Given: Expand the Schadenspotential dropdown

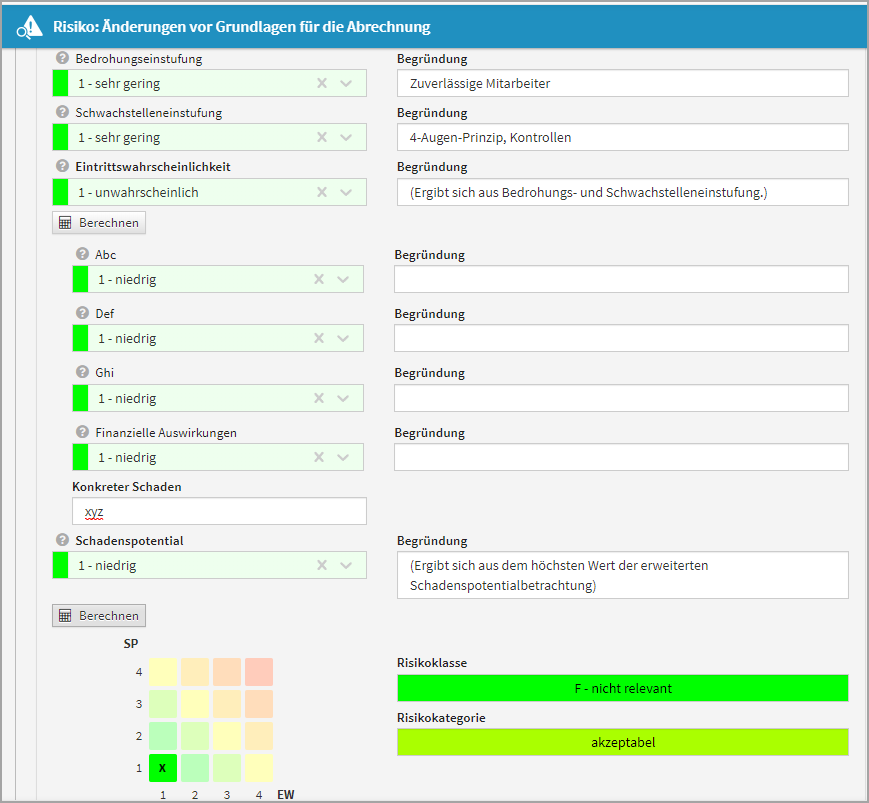Looking at the screenshot, I should 346,566.
